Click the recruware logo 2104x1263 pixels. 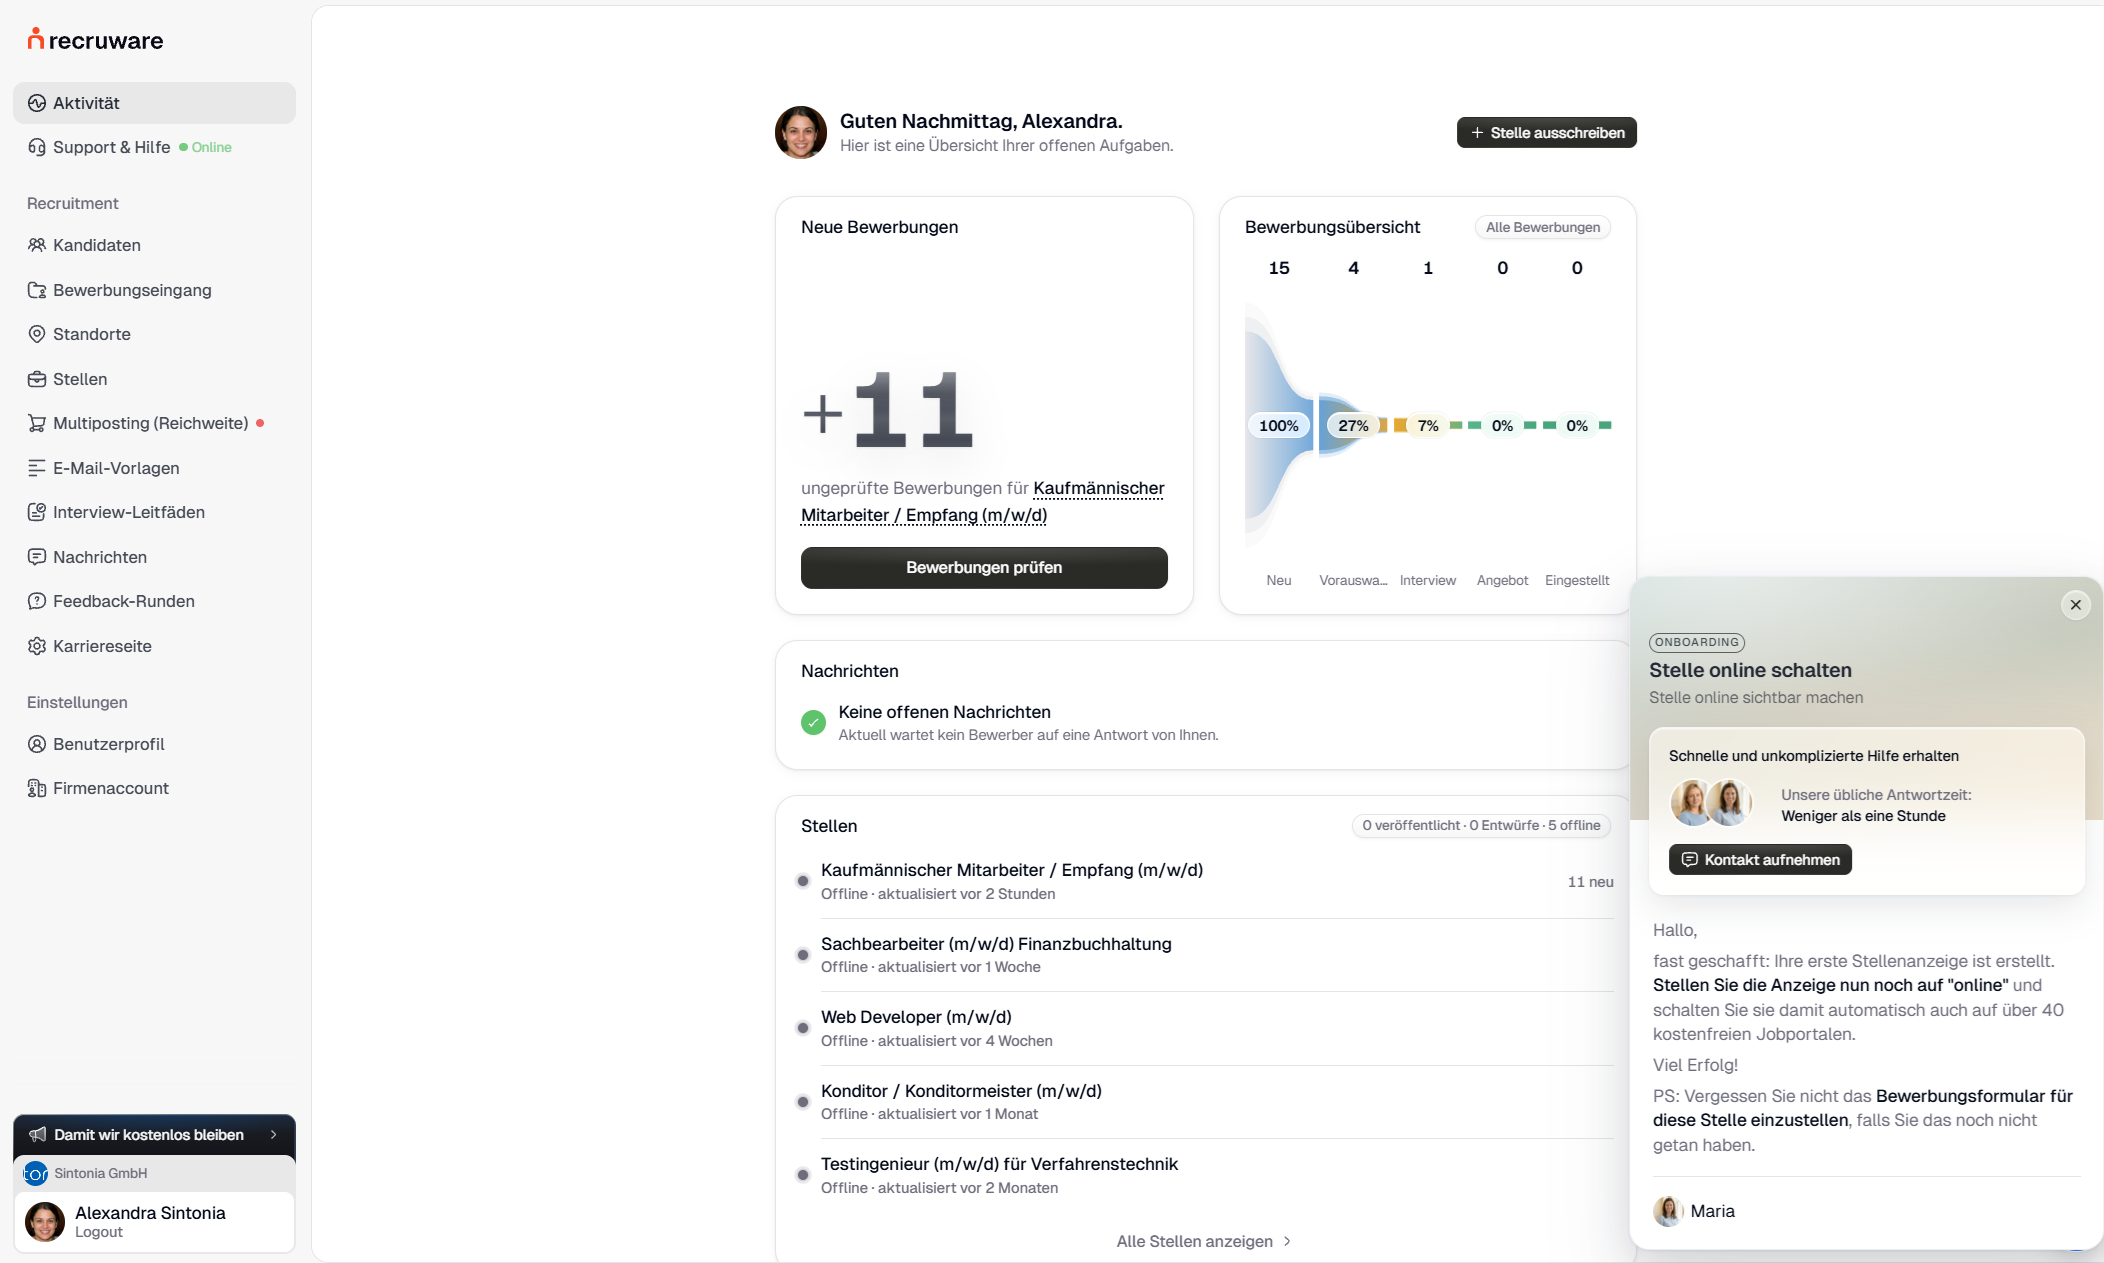[x=95, y=40]
